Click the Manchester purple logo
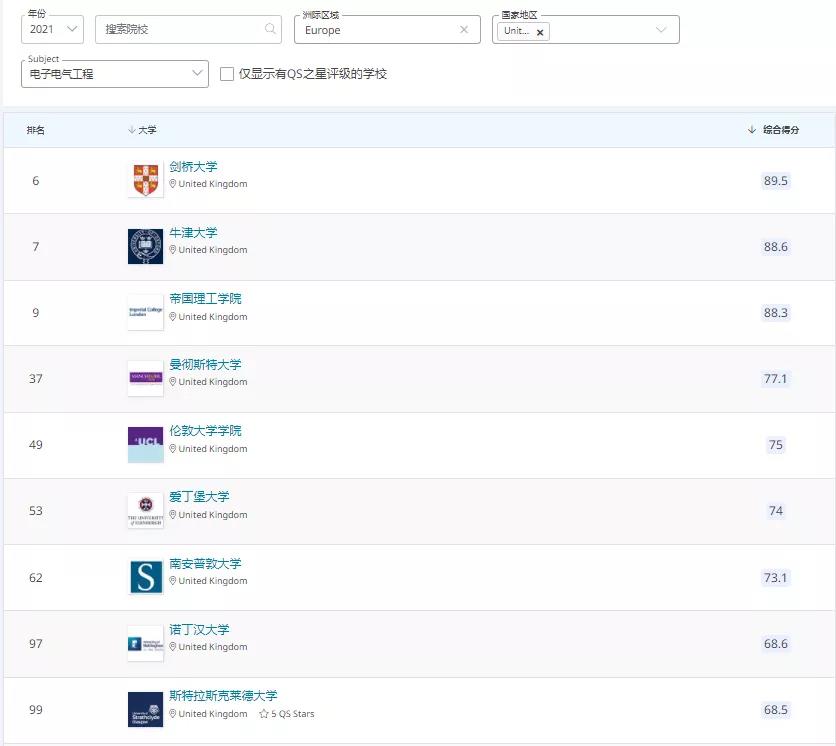836x746 pixels. pos(146,378)
